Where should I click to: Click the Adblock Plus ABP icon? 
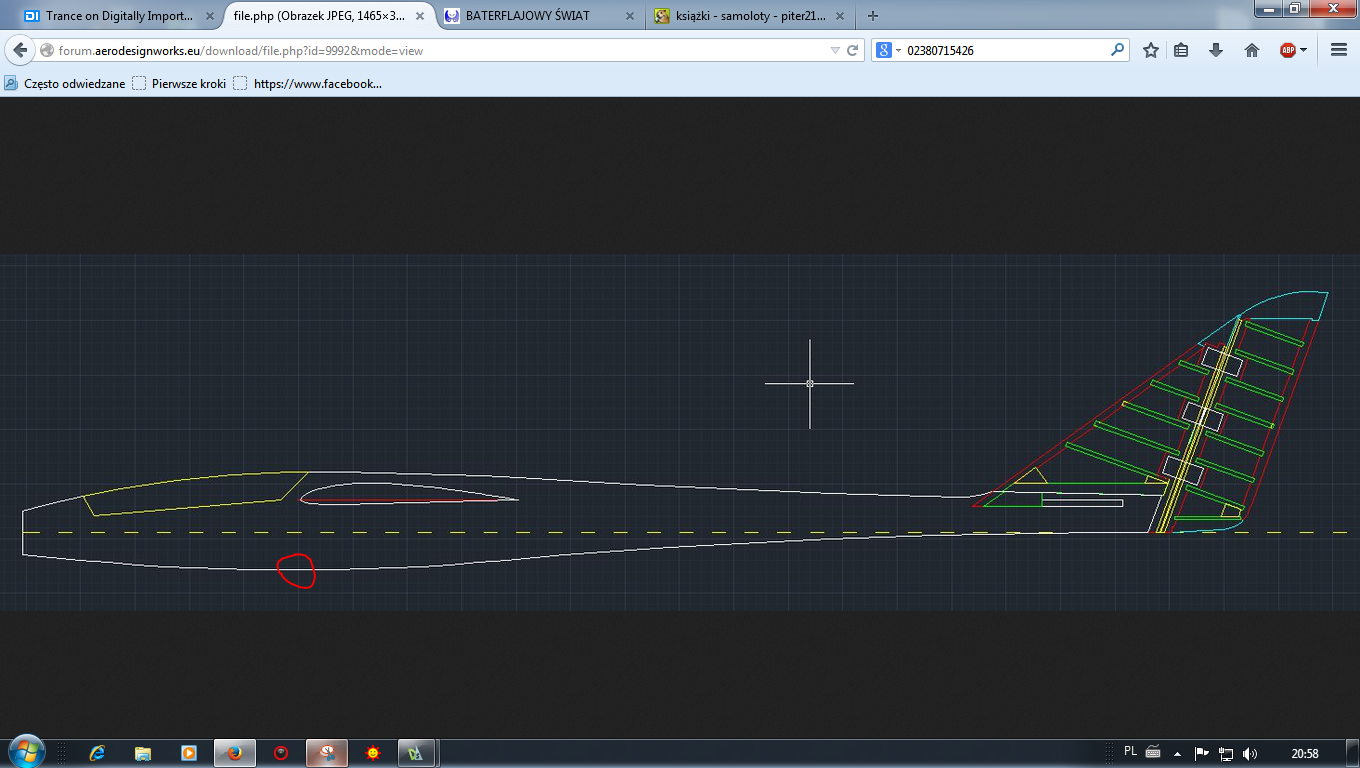tap(1288, 50)
